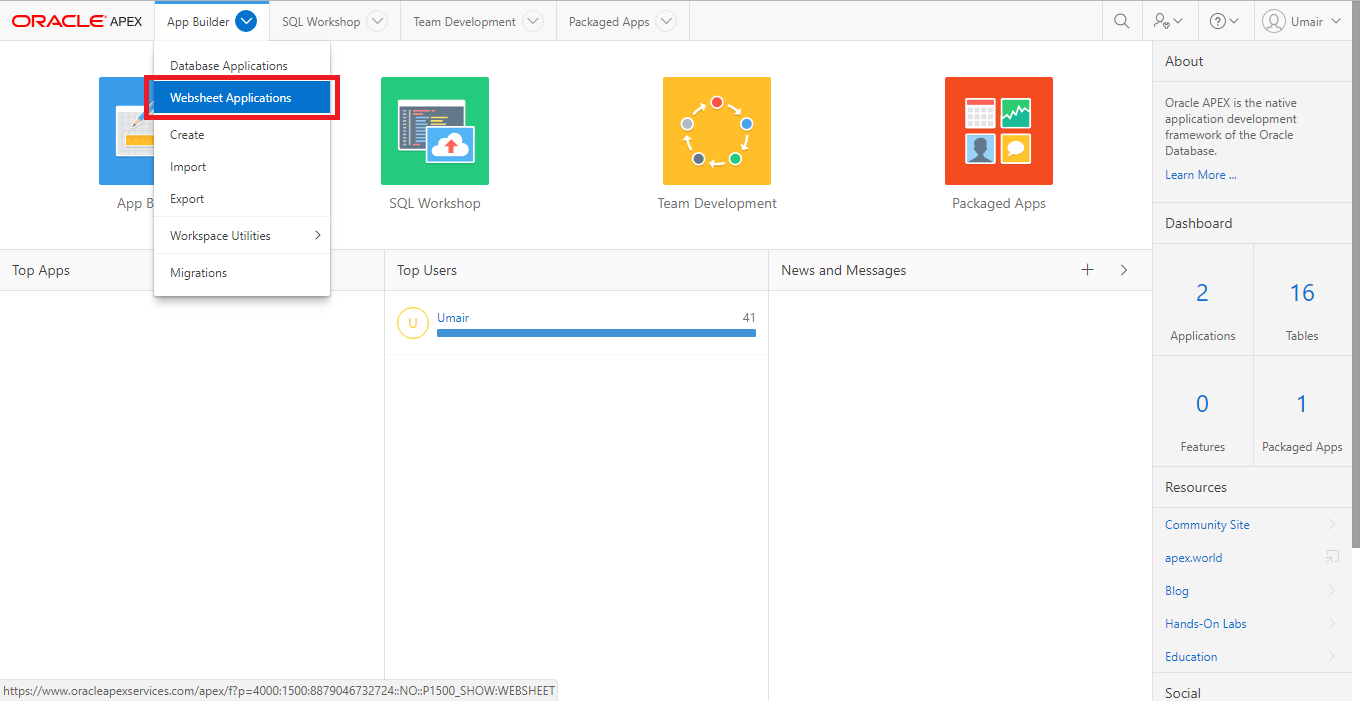1360x701 pixels.
Task: Open the Umair account menu
Action: (1302, 21)
